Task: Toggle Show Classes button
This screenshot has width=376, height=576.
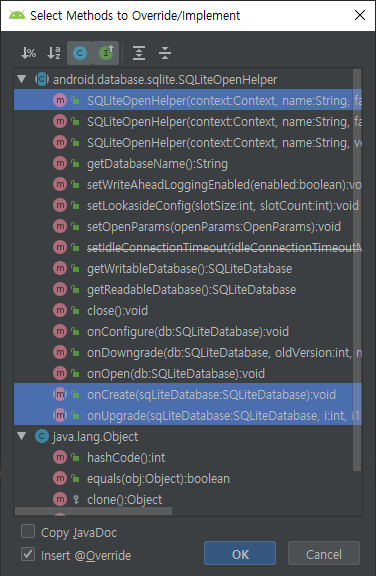Action: 80,53
